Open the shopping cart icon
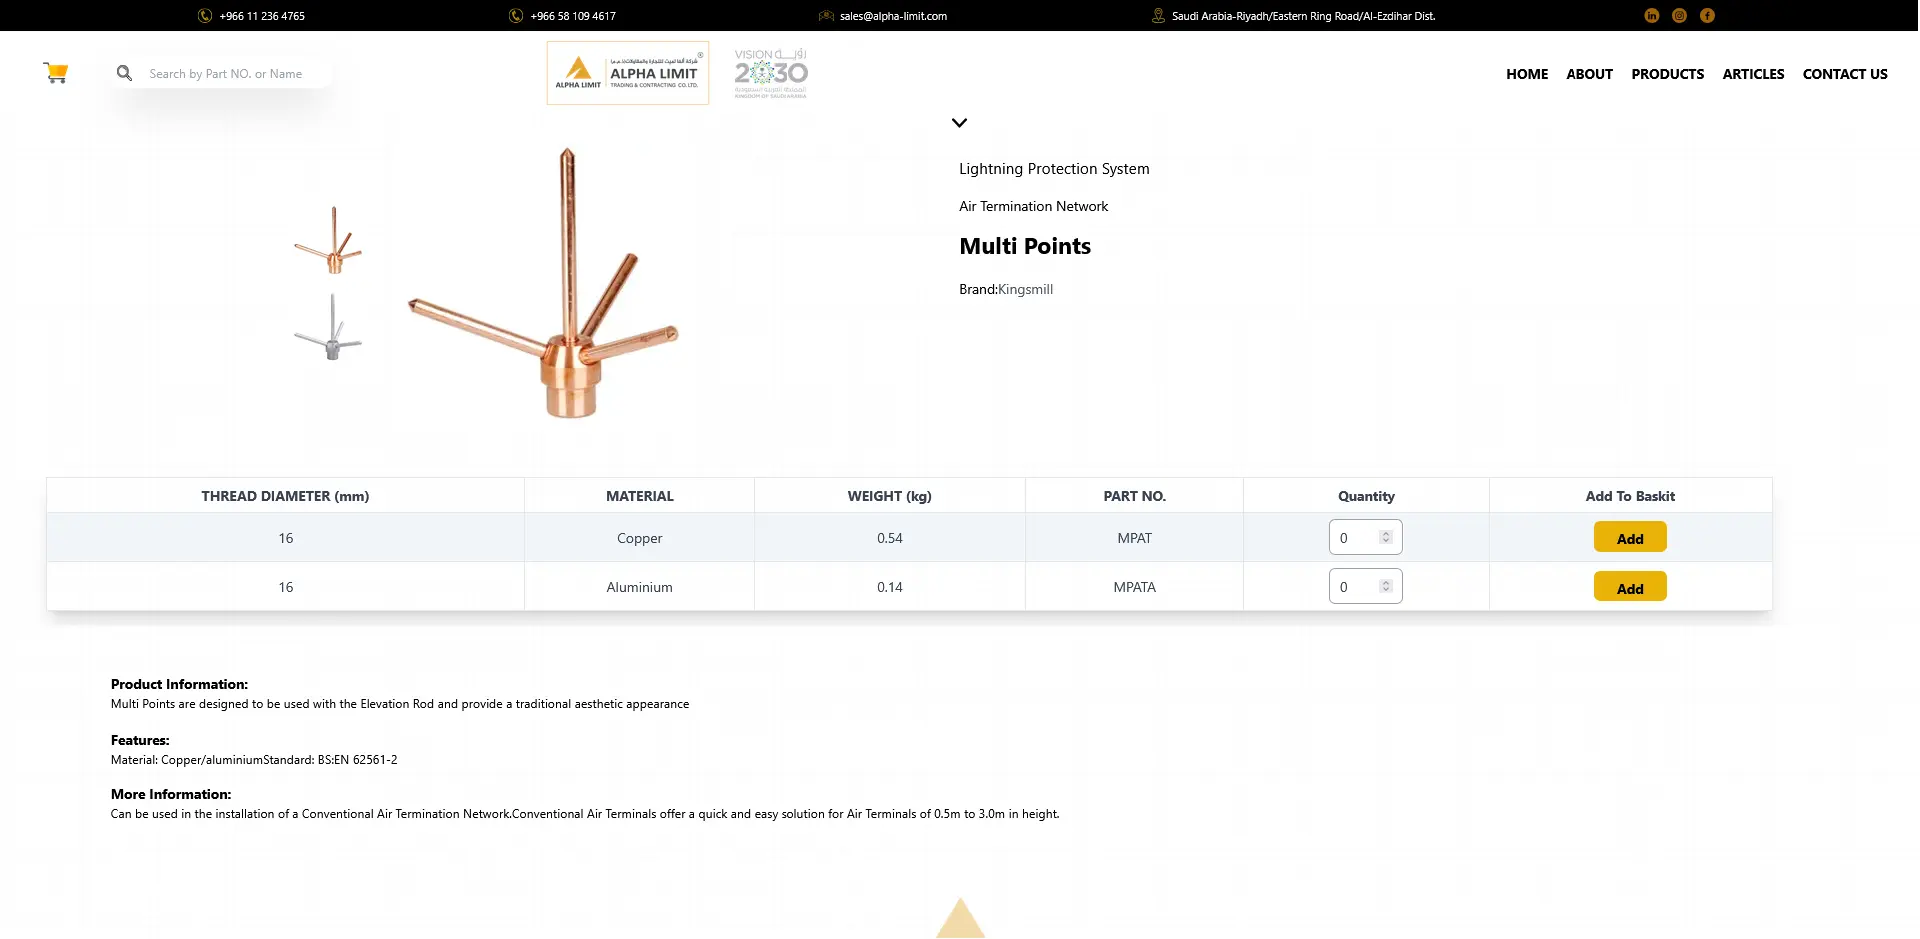This screenshot has height=939, width=1920. [x=56, y=73]
